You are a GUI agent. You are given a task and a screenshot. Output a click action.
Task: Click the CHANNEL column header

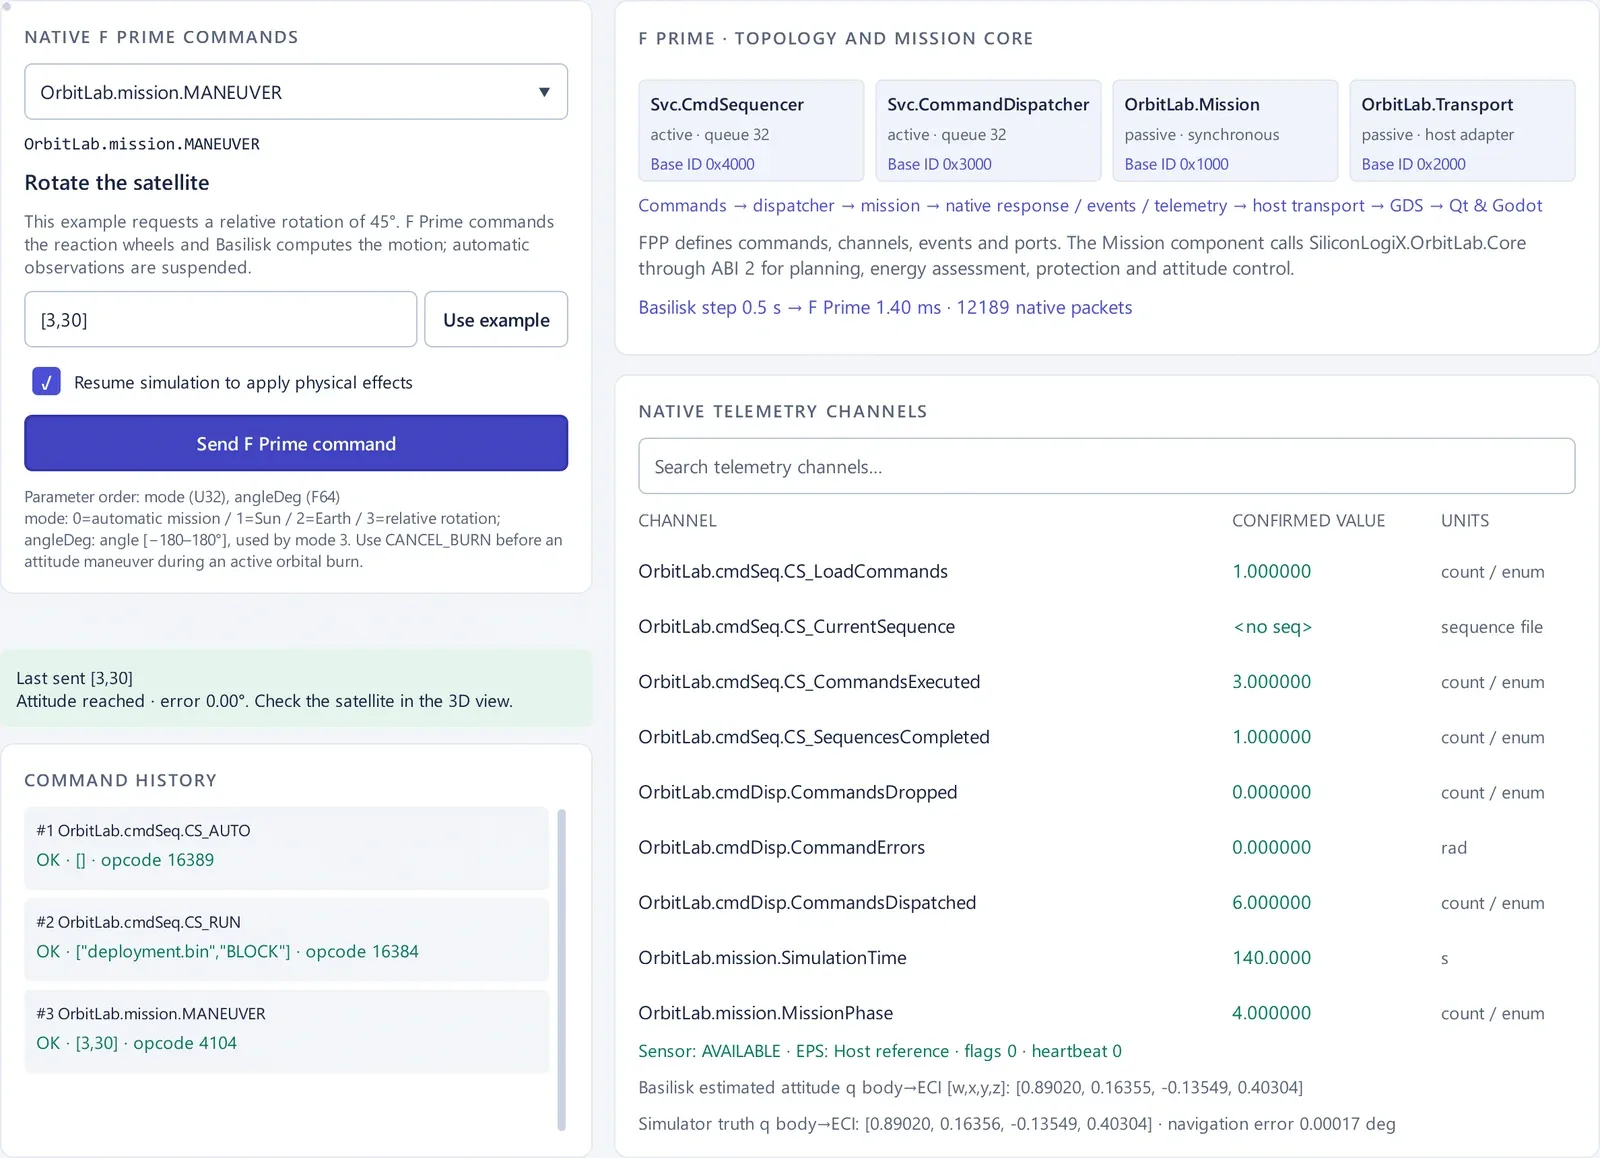(677, 520)
